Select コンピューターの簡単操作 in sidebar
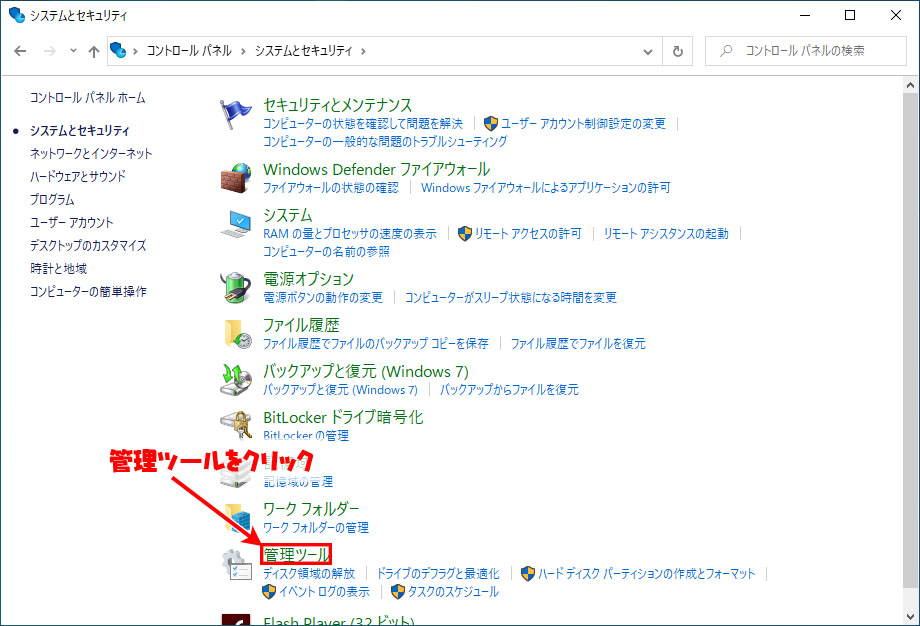The image size is (920, 626). click(x=88, y=291)
